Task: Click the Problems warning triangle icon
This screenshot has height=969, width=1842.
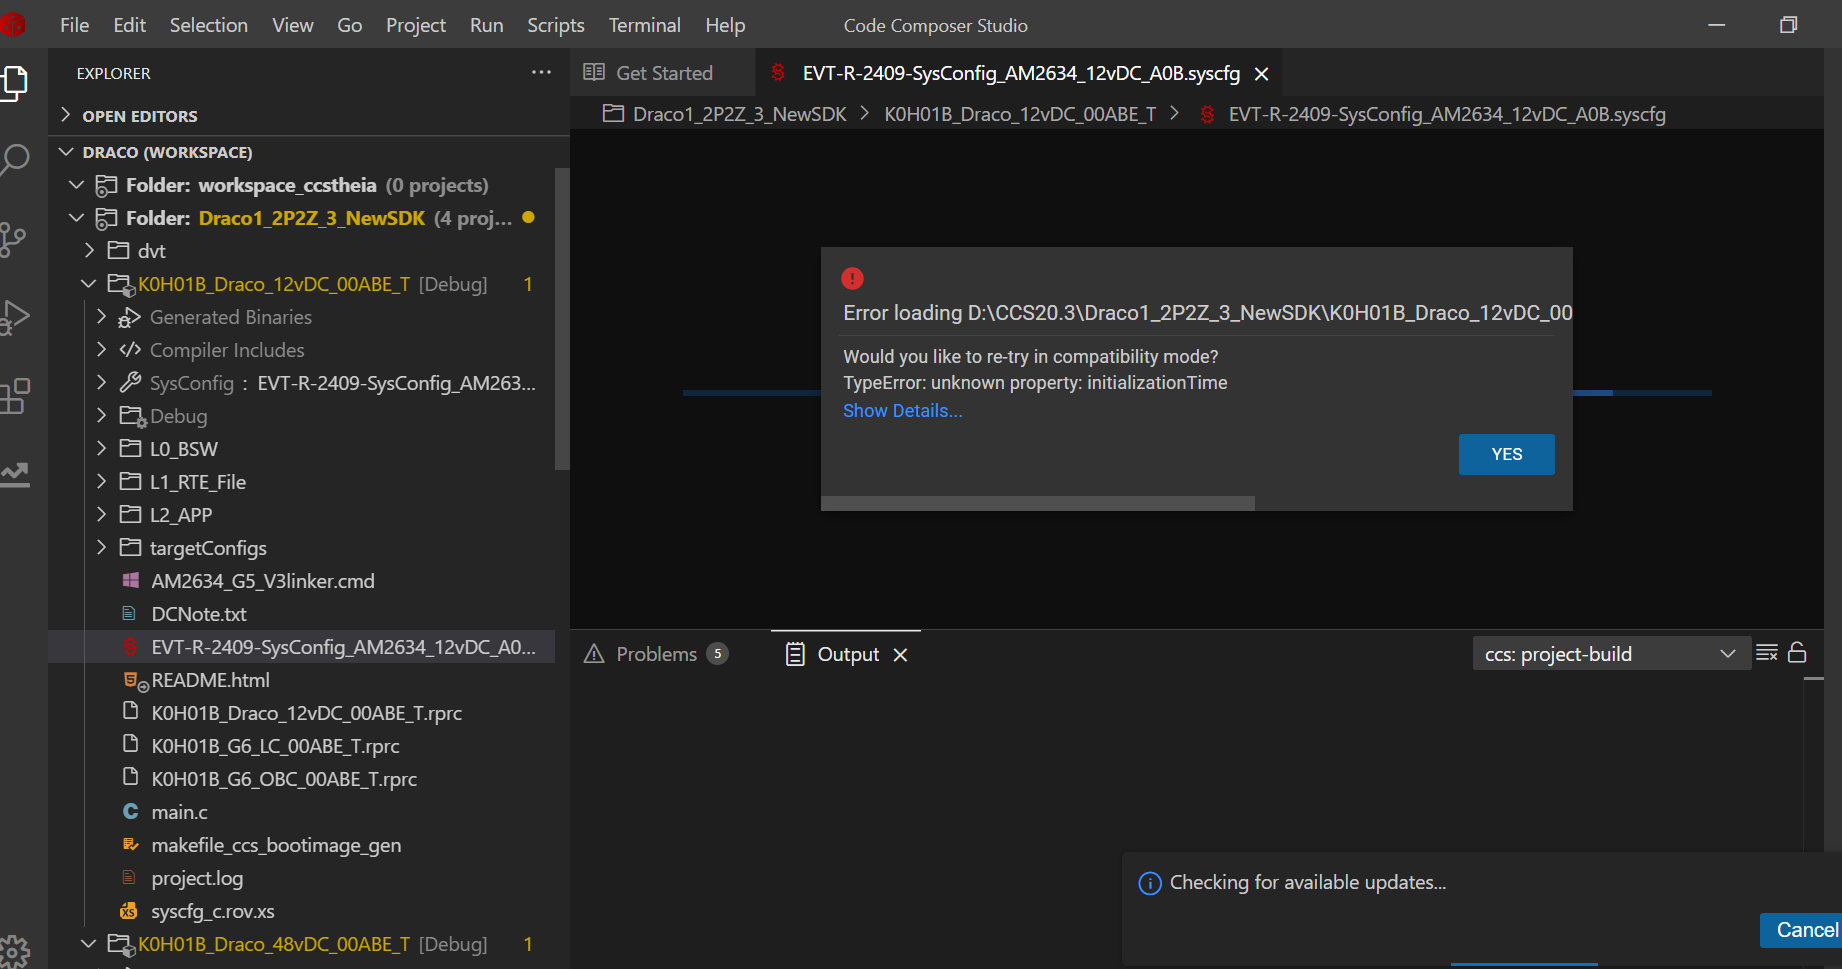Action: pos(594,654)
